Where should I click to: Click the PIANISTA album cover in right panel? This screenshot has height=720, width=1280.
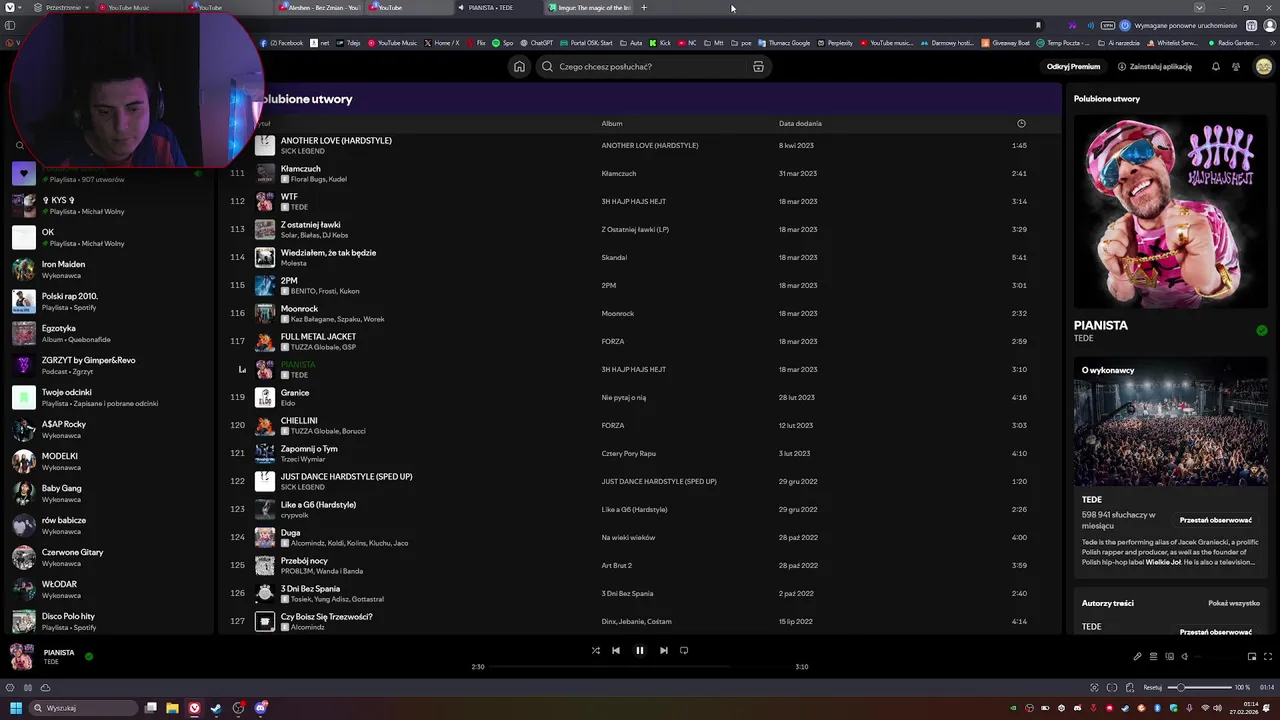(x=1171, y=212)
